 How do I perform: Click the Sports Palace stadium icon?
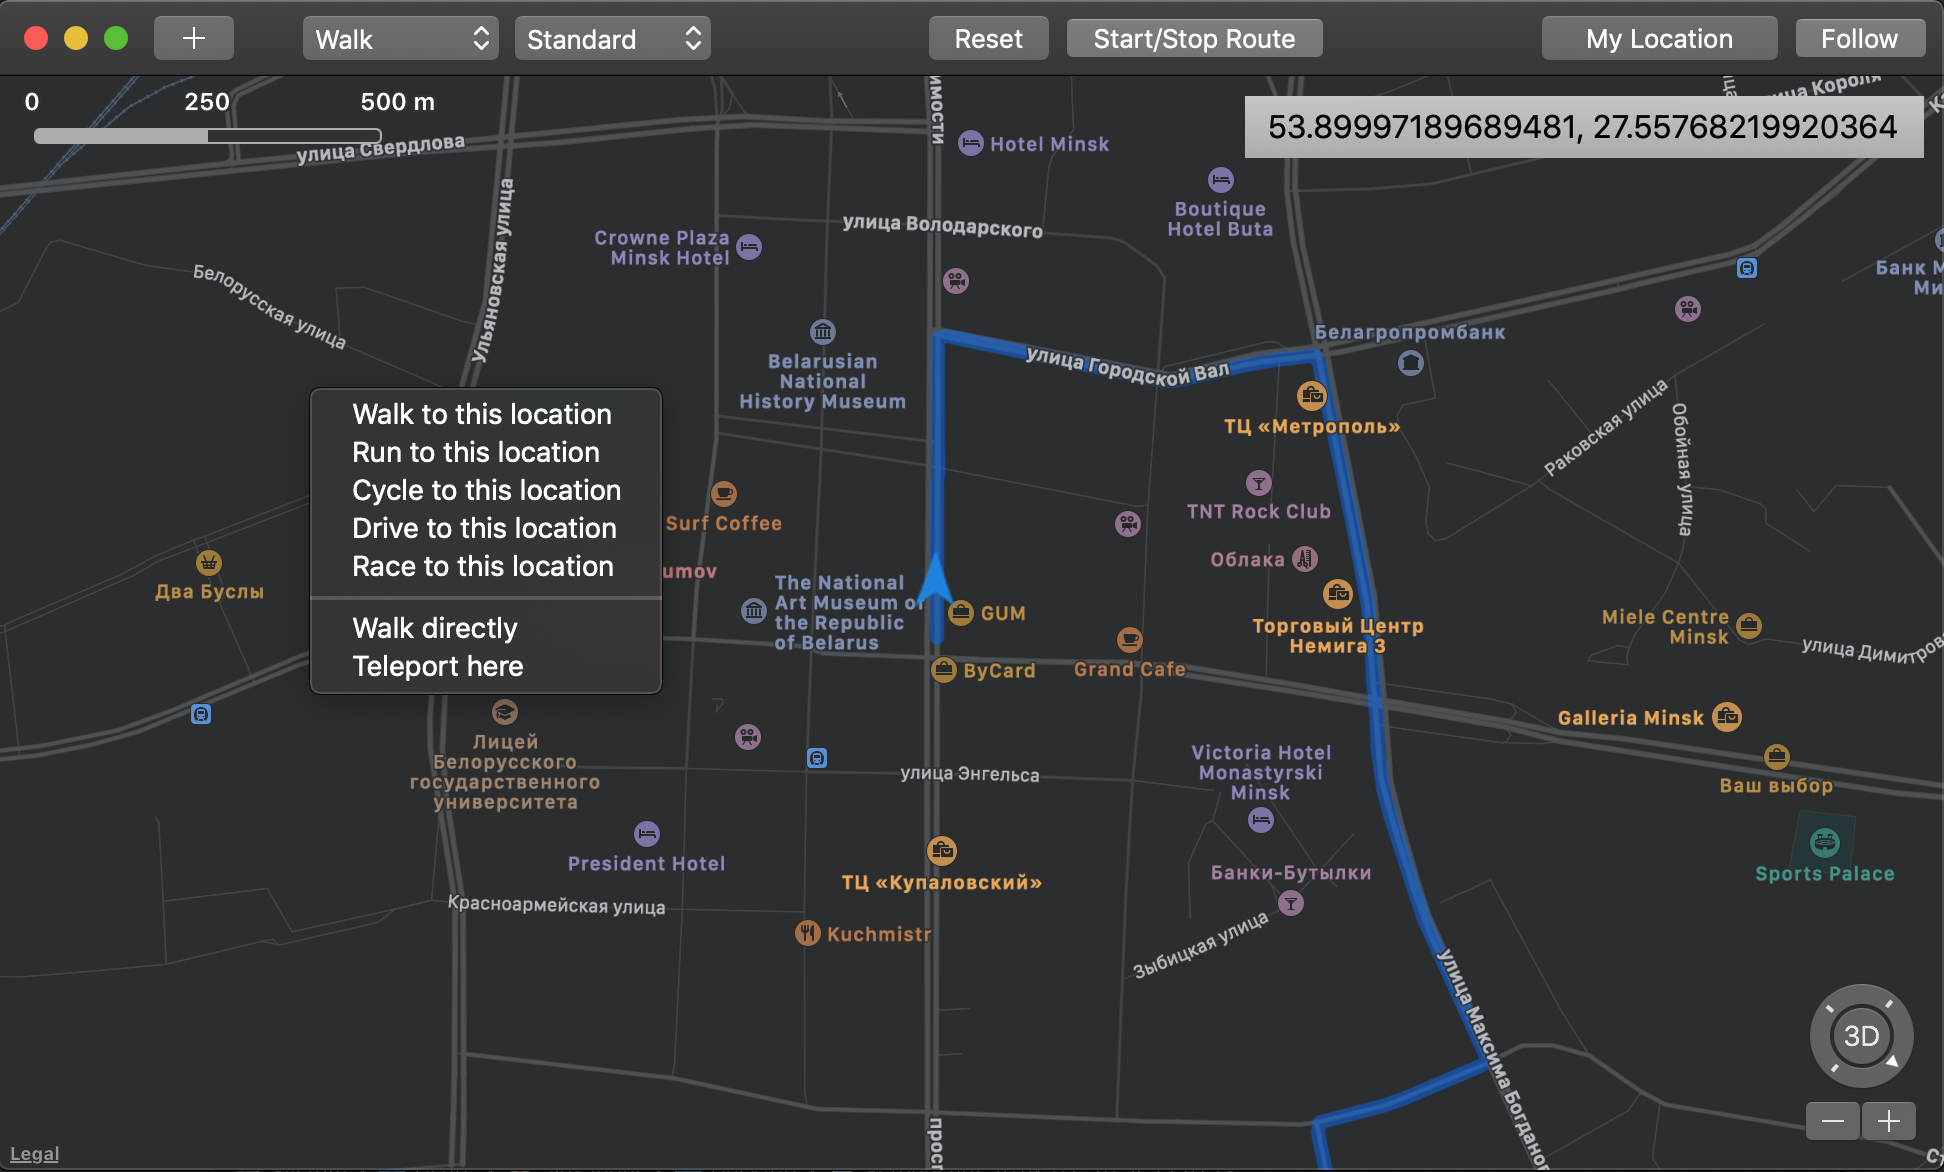pos(1824,842)
